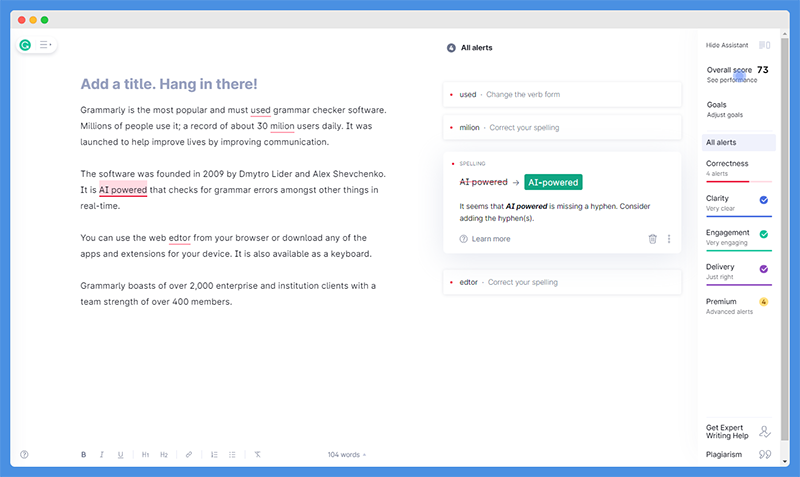The height and width of the screenshot is (477, 800).
Task: Click the Engagement green progress bar
Action: [x=739, y=250]
